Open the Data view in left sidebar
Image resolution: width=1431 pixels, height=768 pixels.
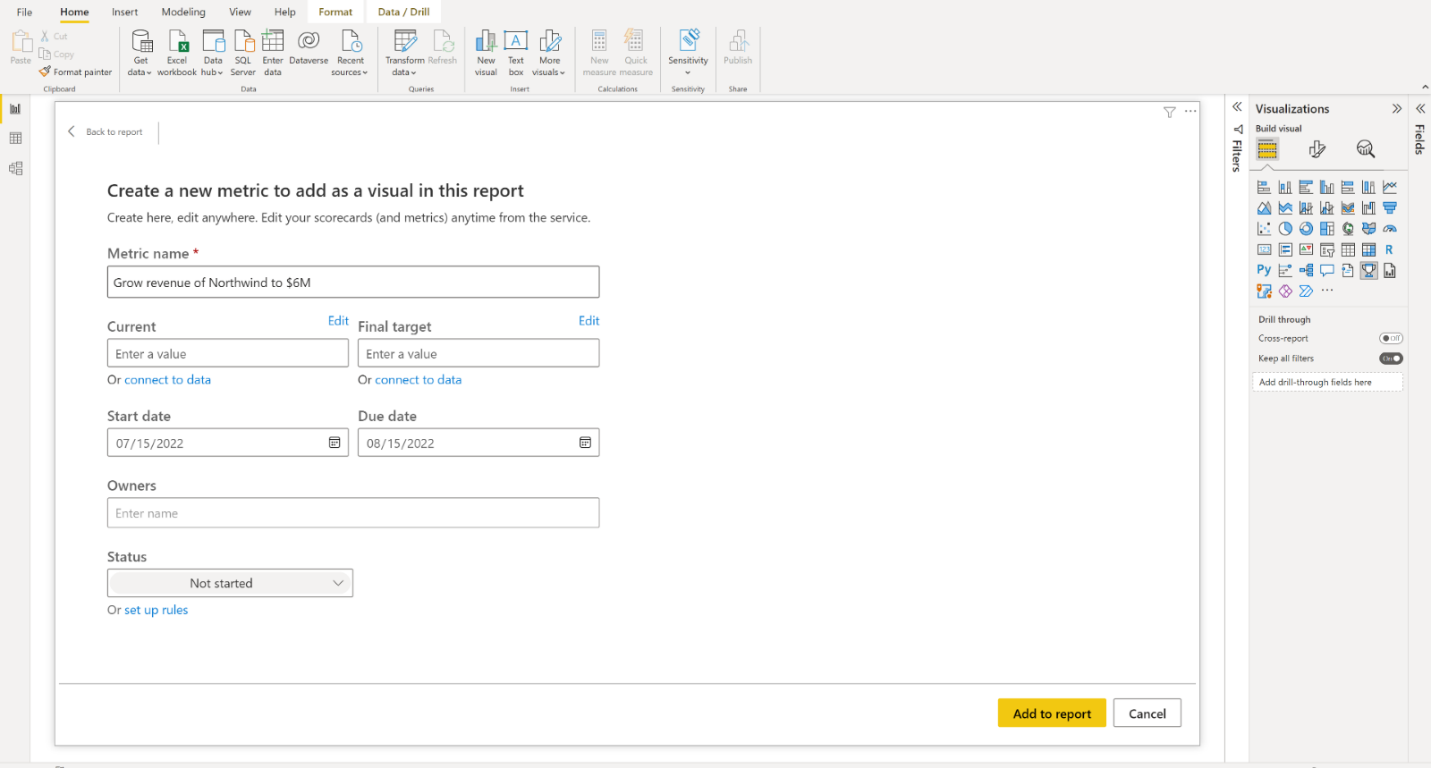pos(15,138)
